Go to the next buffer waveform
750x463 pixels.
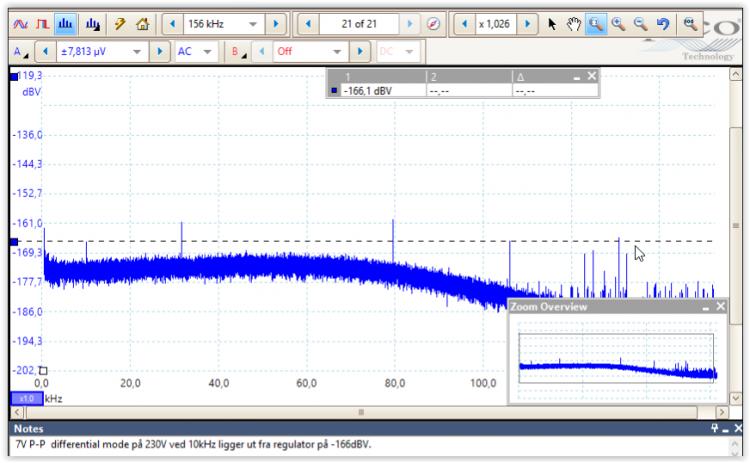[411, 22]
